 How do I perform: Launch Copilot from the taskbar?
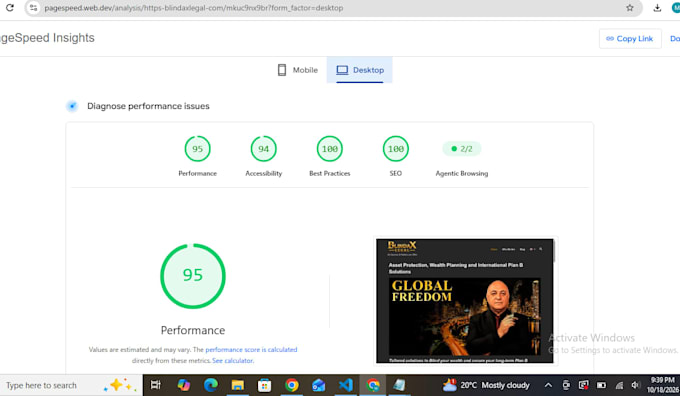(183, 385)
